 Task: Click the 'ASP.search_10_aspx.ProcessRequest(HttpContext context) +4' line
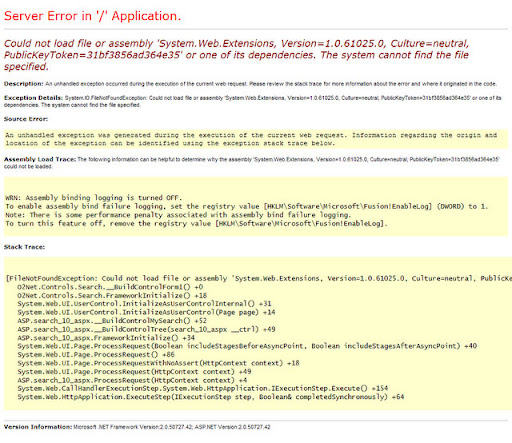coord(132,380)
